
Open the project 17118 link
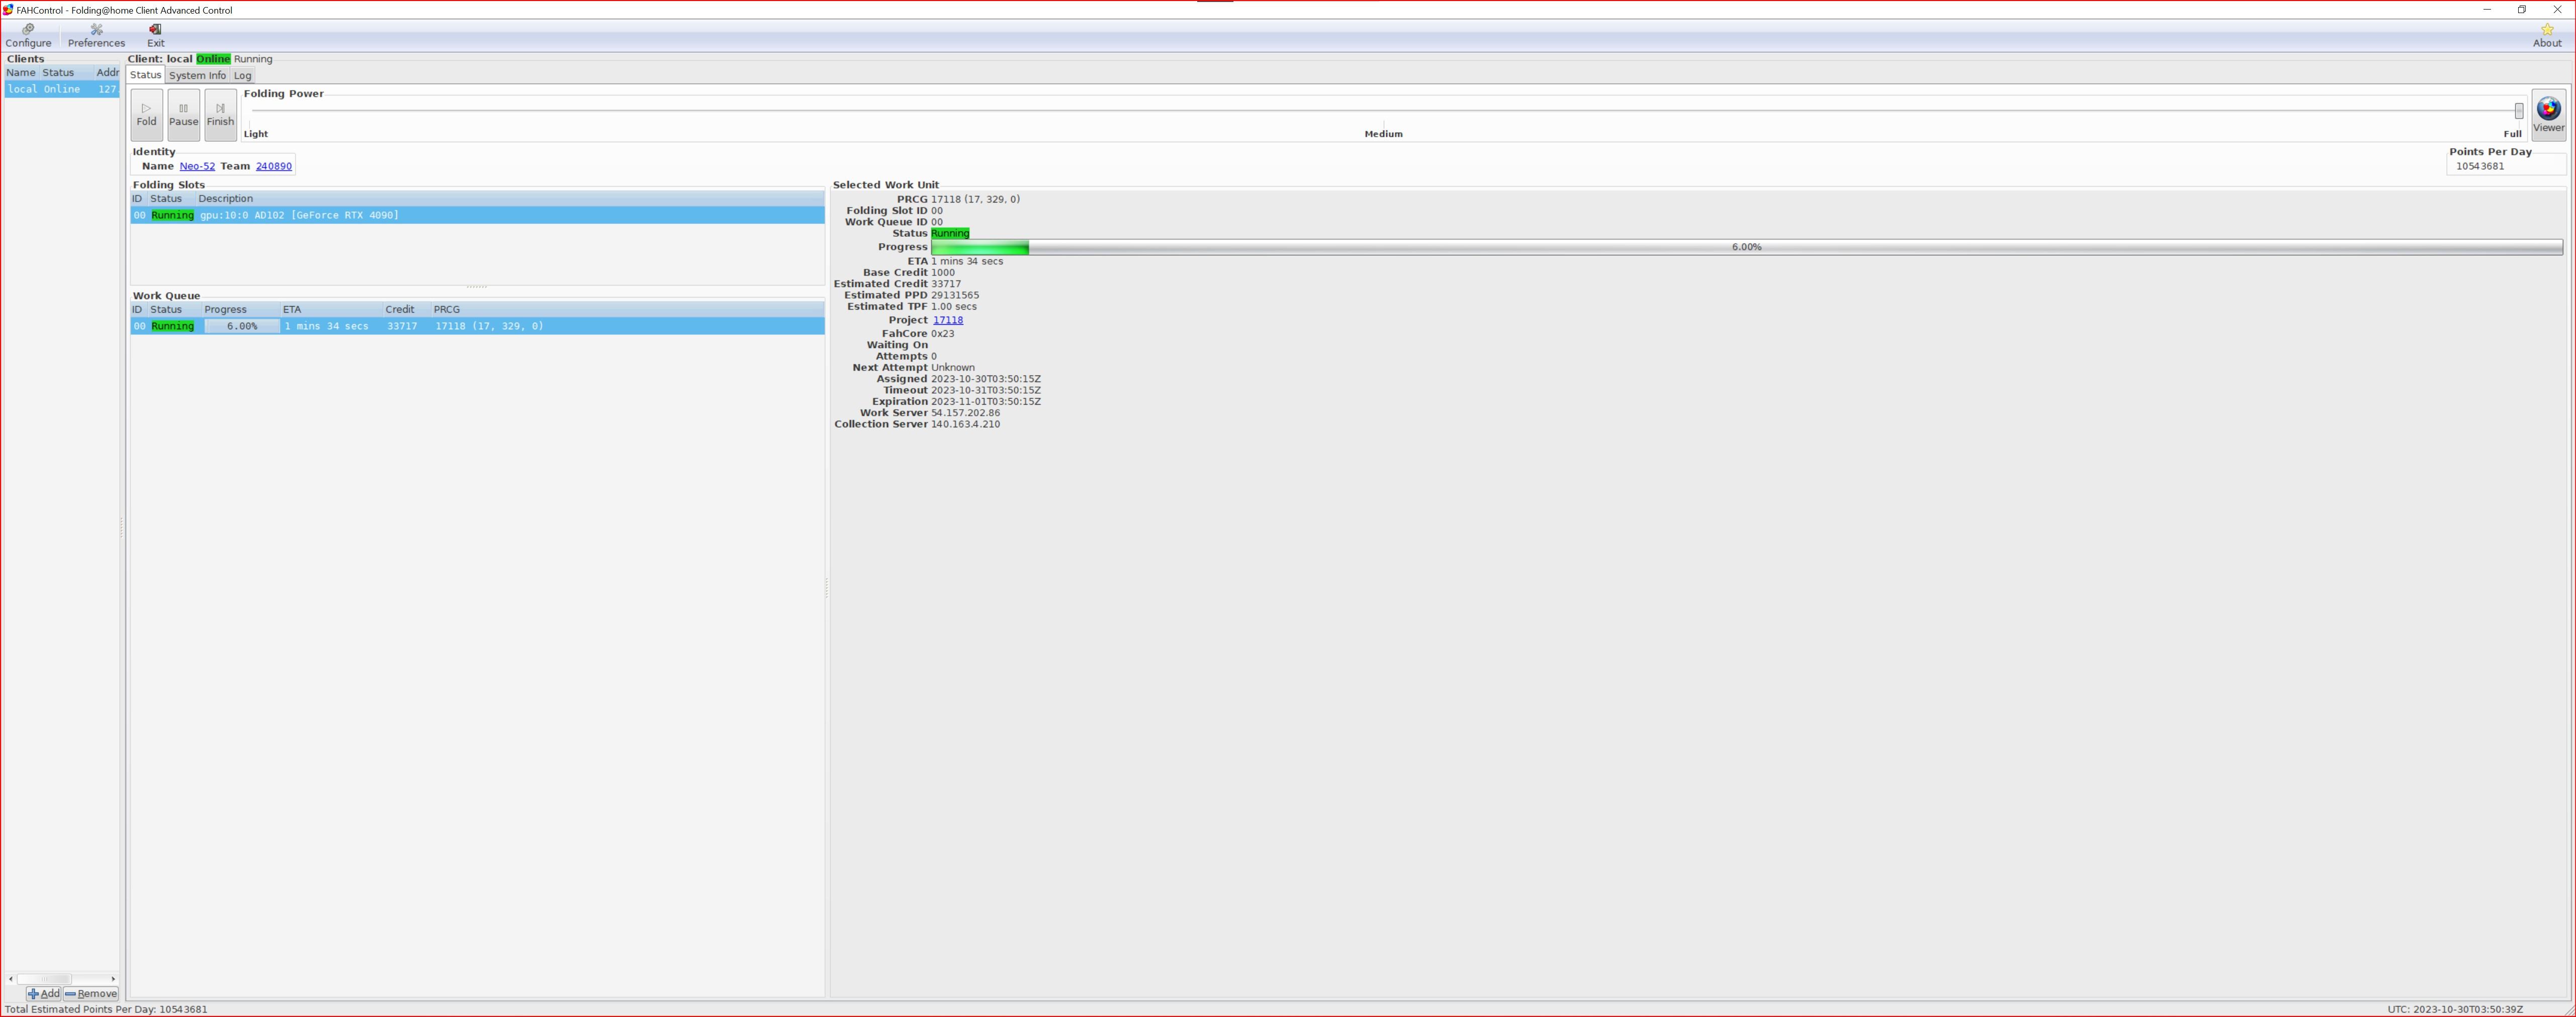click(947, 320)
